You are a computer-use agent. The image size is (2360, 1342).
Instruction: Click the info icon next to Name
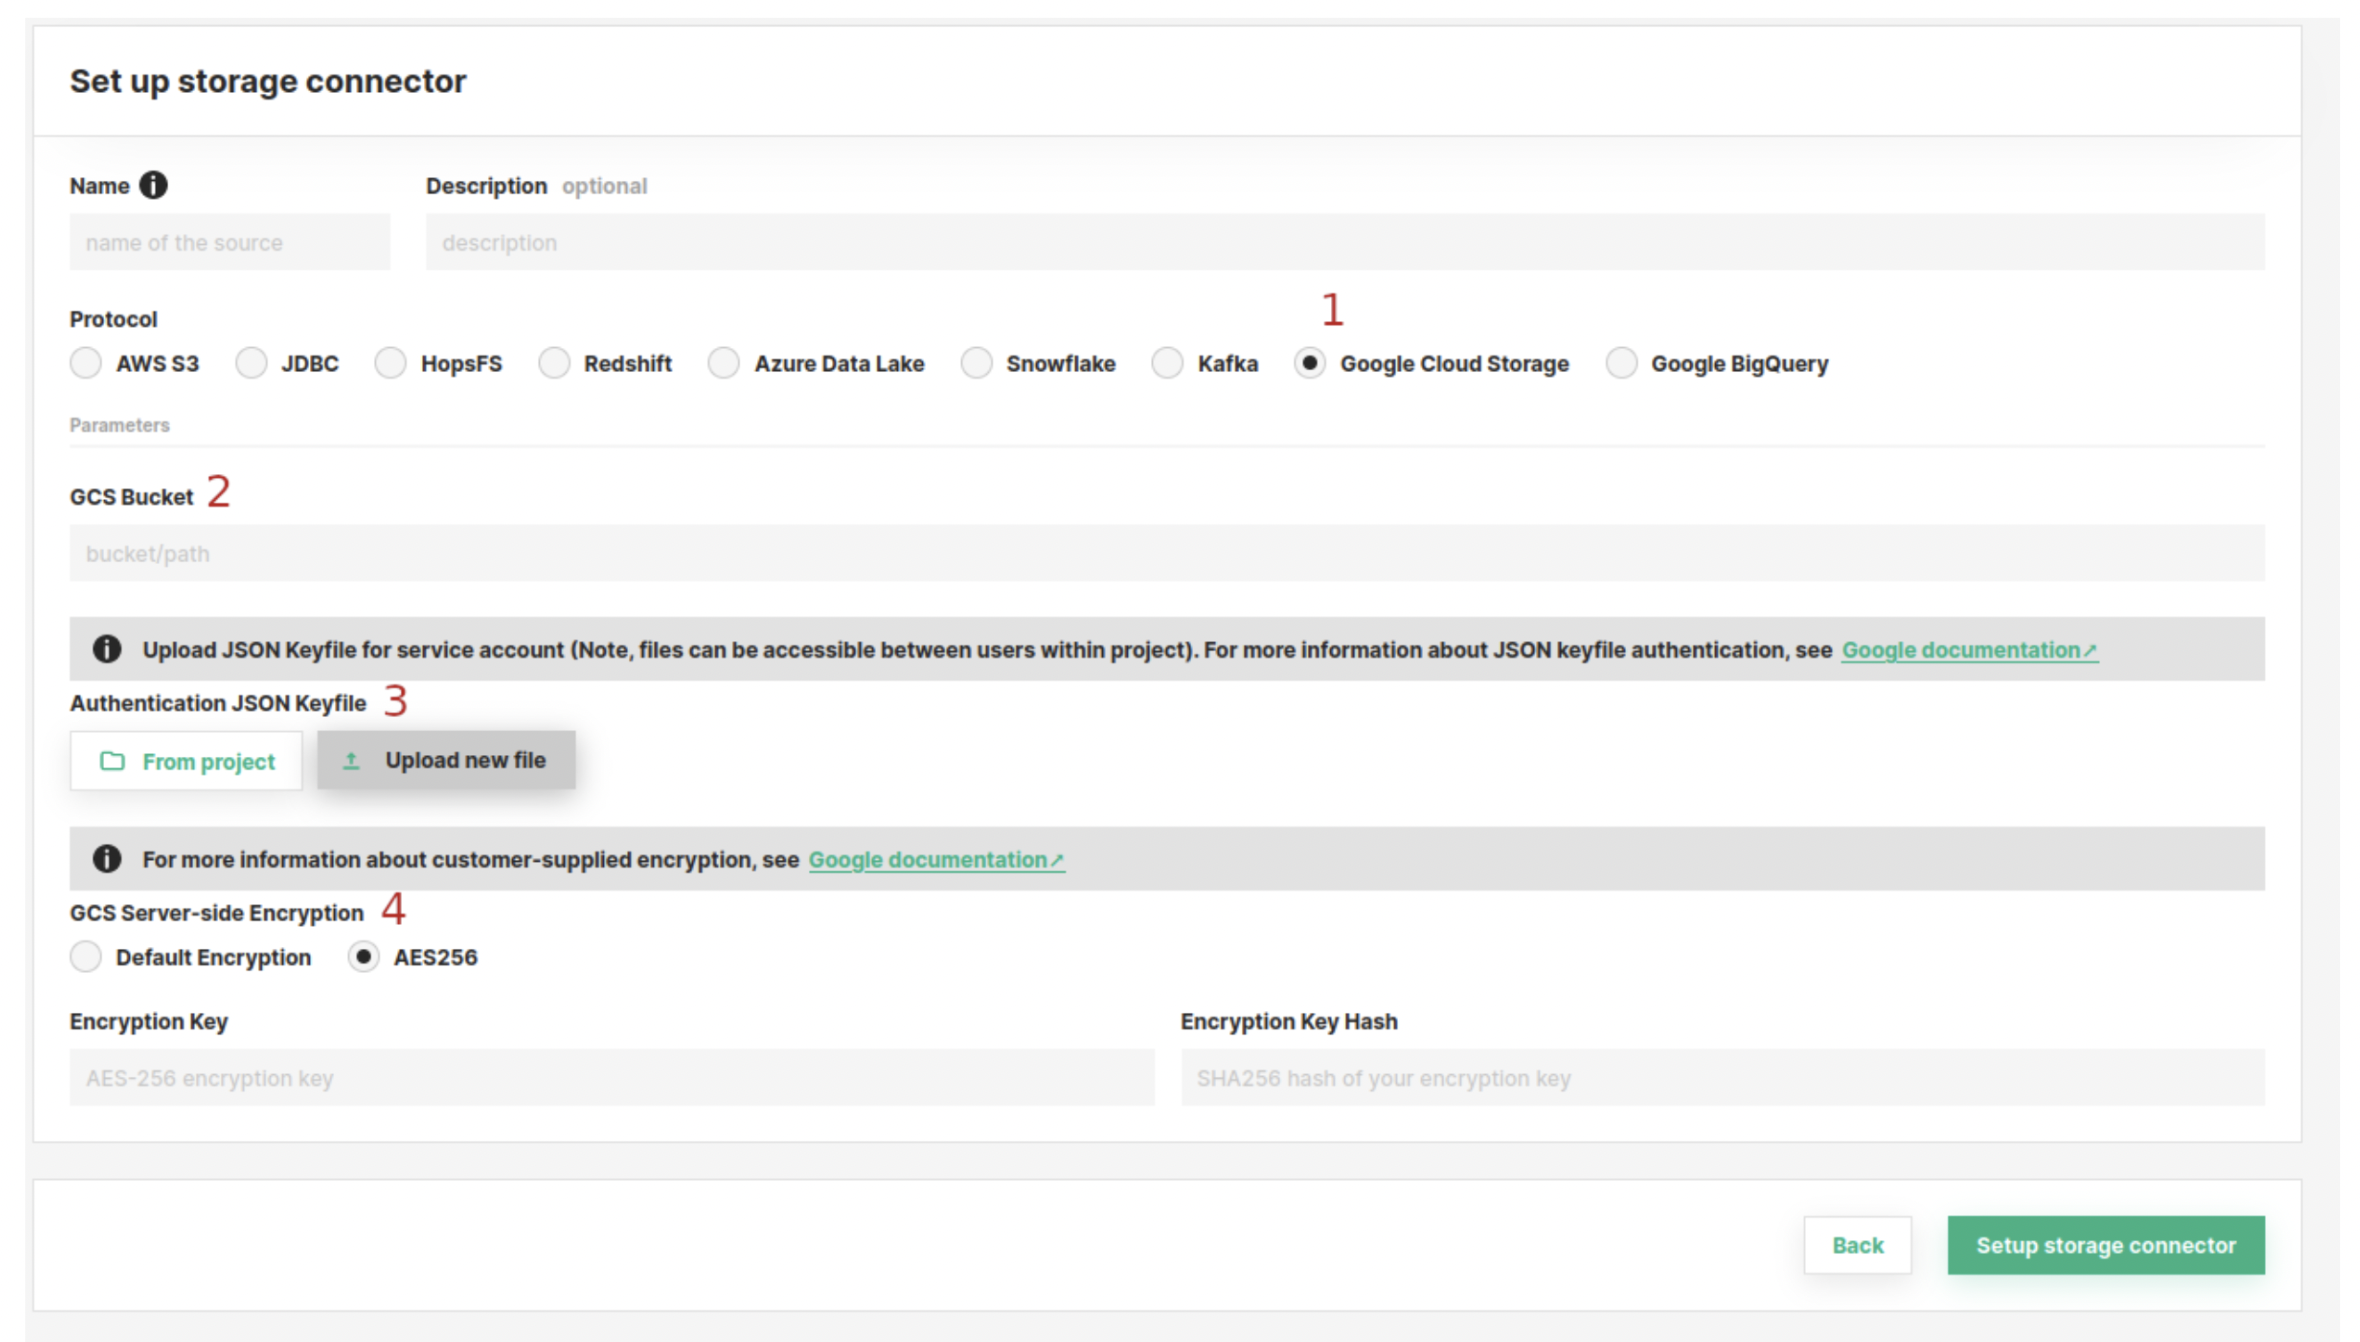pyautogui.click(x=153, y=185)
